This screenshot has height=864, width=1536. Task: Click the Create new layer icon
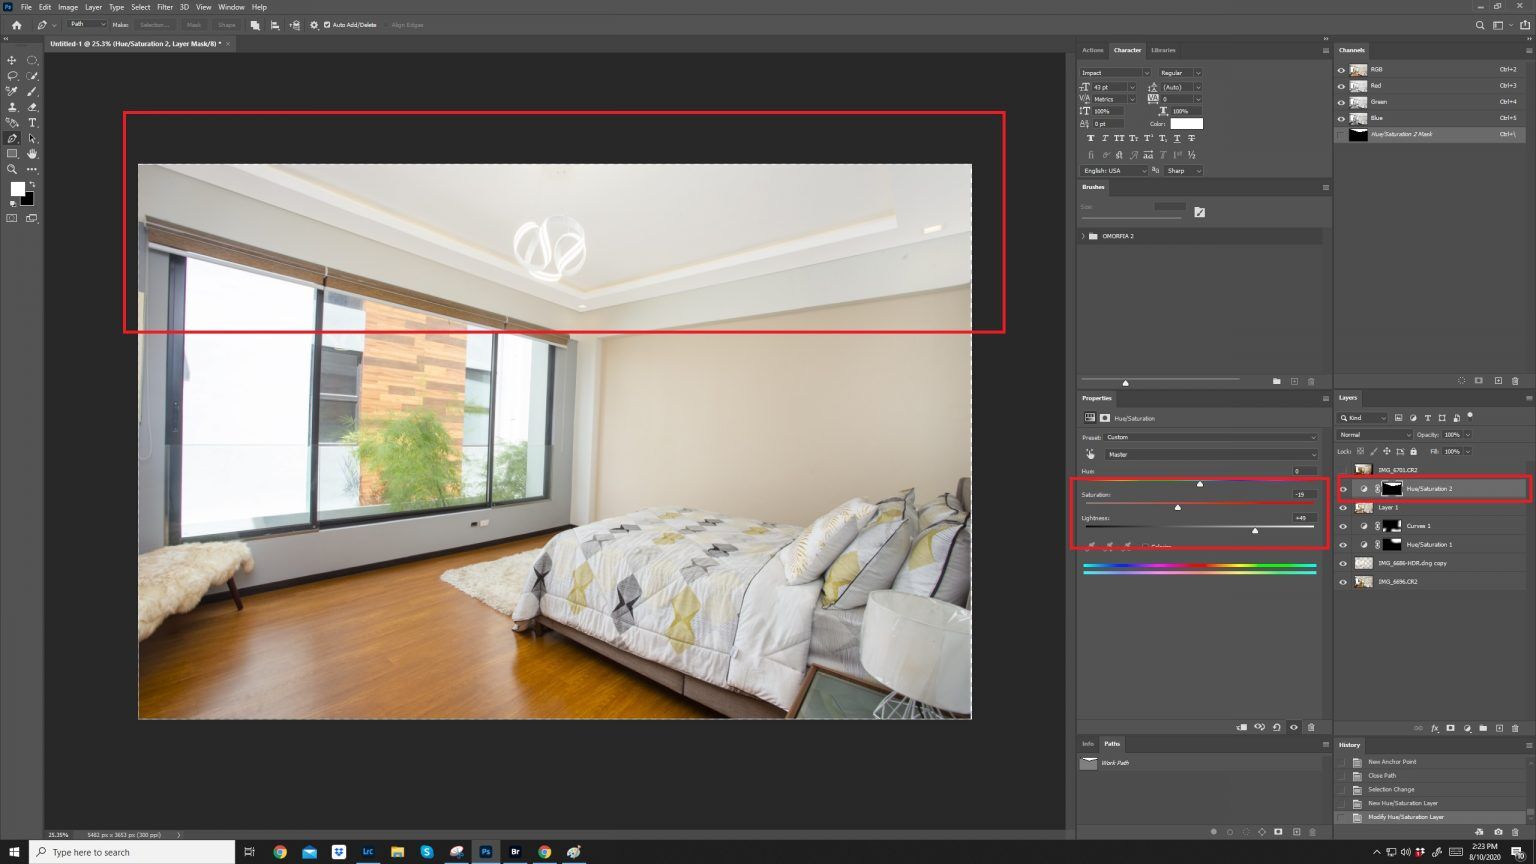click(1499, 728)
